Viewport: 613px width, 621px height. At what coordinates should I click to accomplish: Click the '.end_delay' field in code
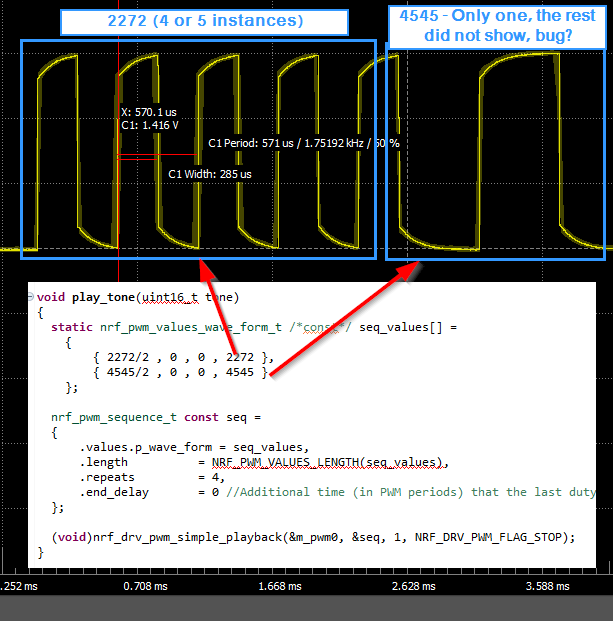[x=114, y=492]
